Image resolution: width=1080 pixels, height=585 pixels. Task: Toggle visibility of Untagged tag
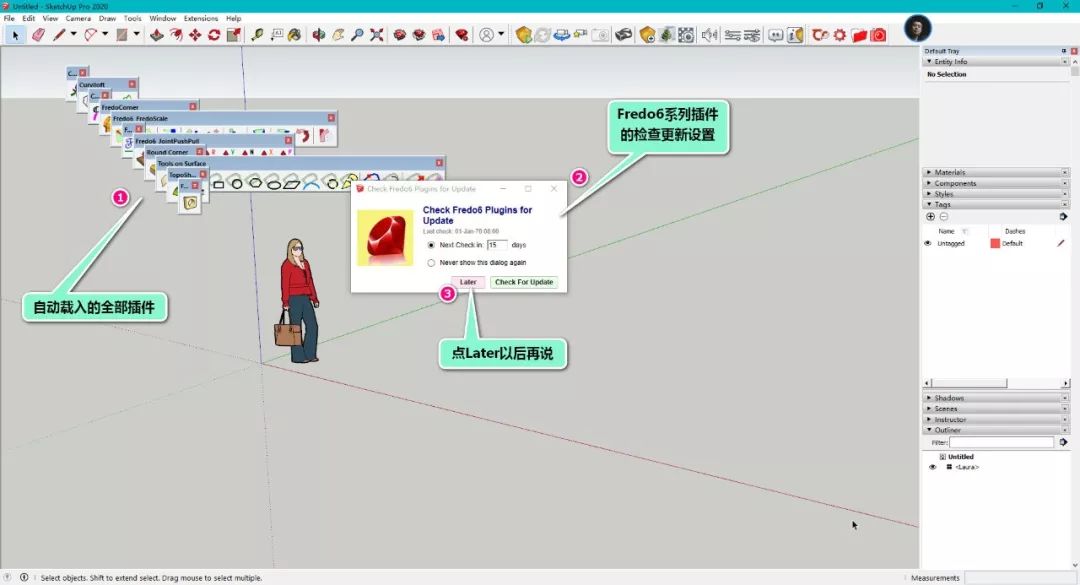point(928,243)
